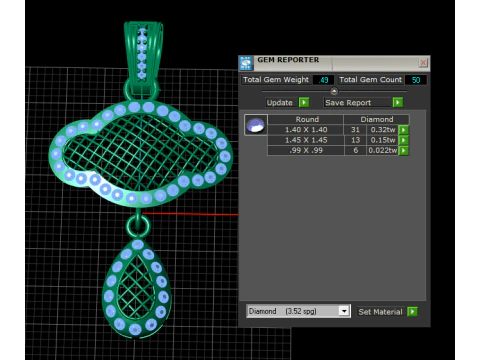Click the green arrow for the 1.45 X 1.45 row

coord(403,140)
